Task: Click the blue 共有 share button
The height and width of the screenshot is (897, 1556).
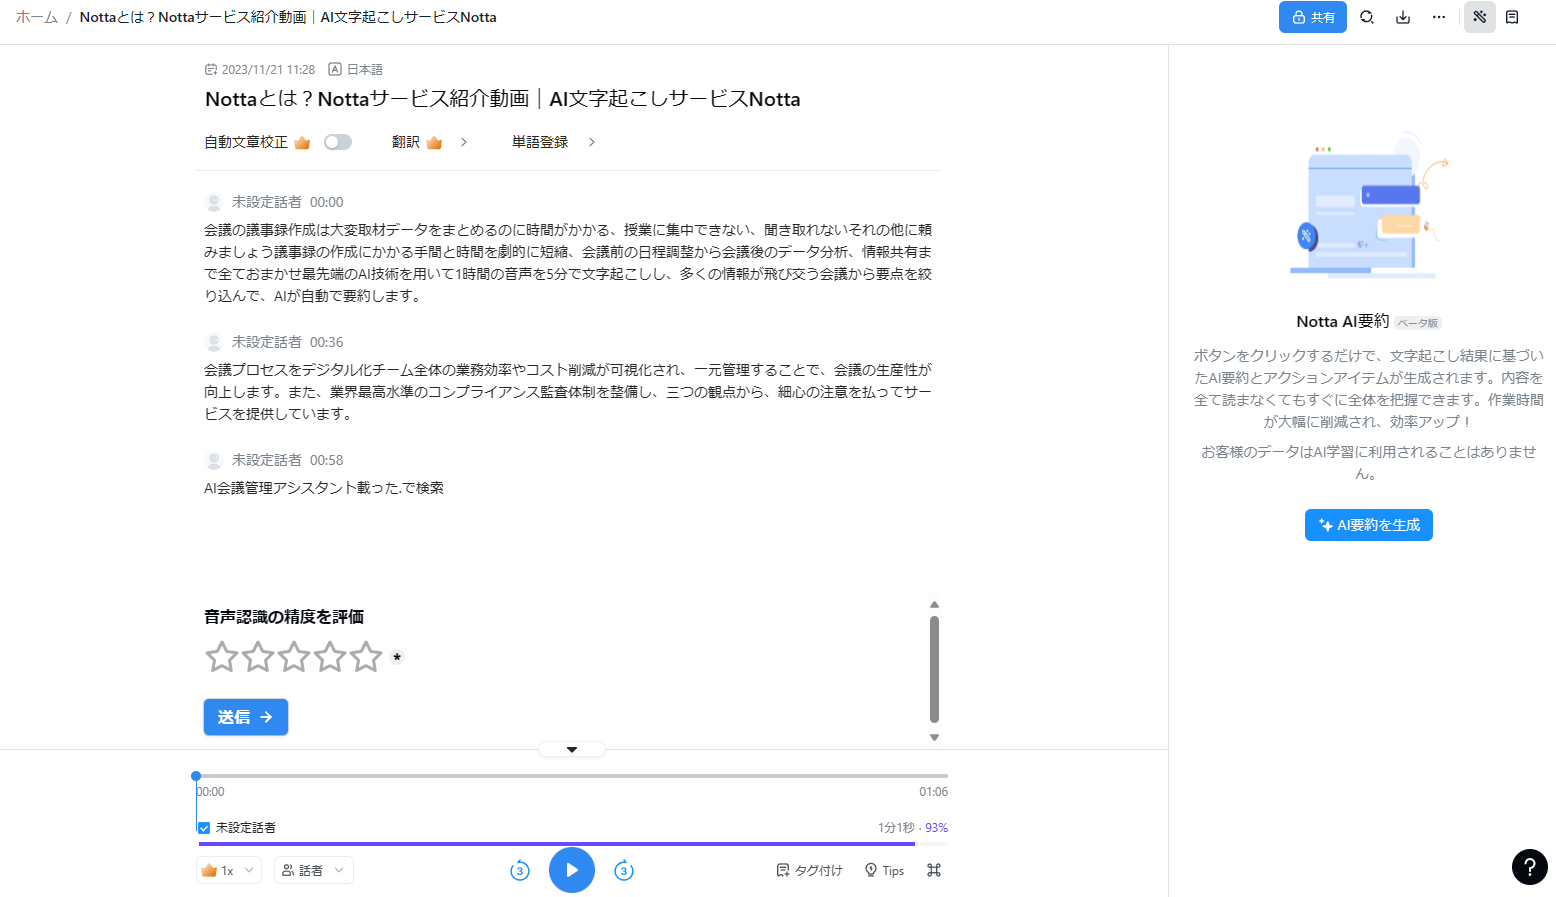Action: [x=1312, y=17]
